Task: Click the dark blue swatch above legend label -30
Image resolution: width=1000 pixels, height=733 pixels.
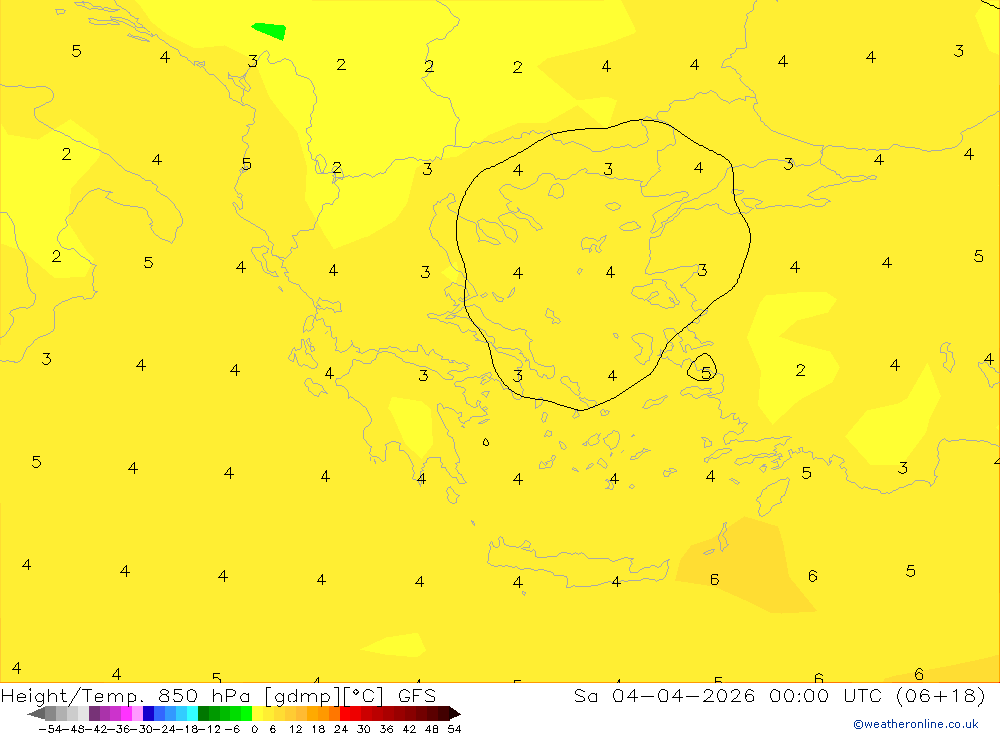Action: [149, 714]
